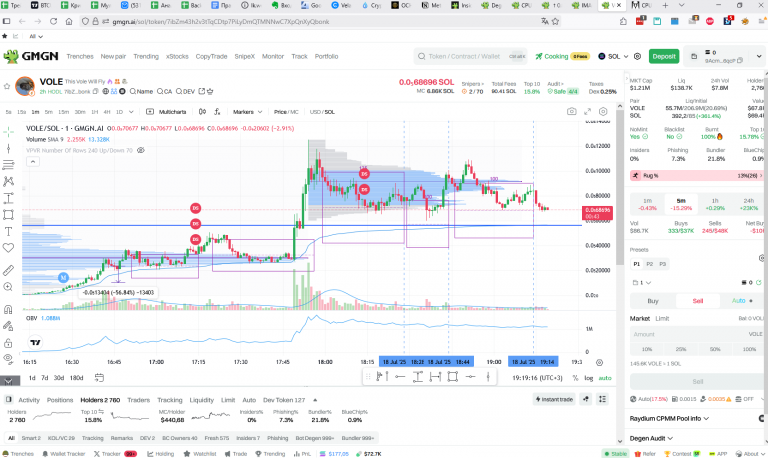Collapse the bottom tabs panel arrow
Viewport: 768px width, 458px height.
315,400
